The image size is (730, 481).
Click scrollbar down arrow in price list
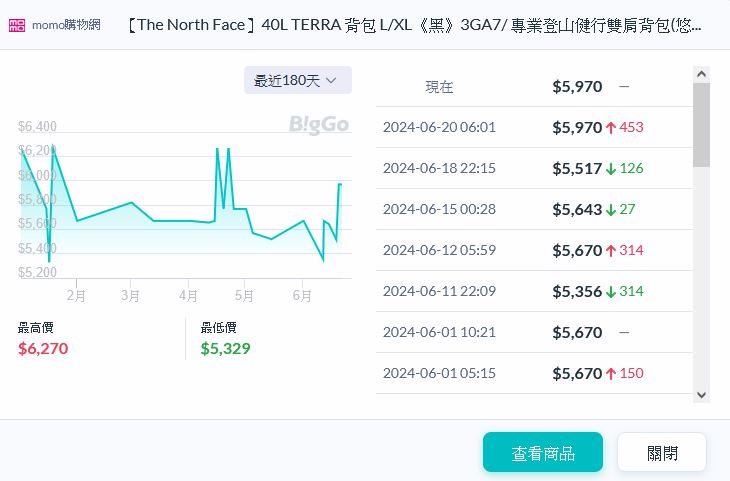tap(701, 394)
